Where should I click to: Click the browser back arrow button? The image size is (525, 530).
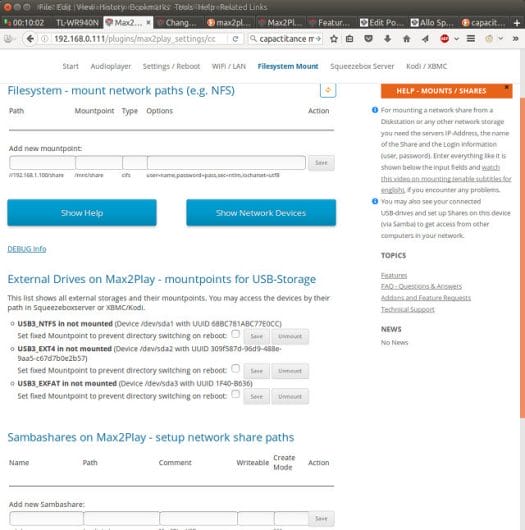[30, 39]
